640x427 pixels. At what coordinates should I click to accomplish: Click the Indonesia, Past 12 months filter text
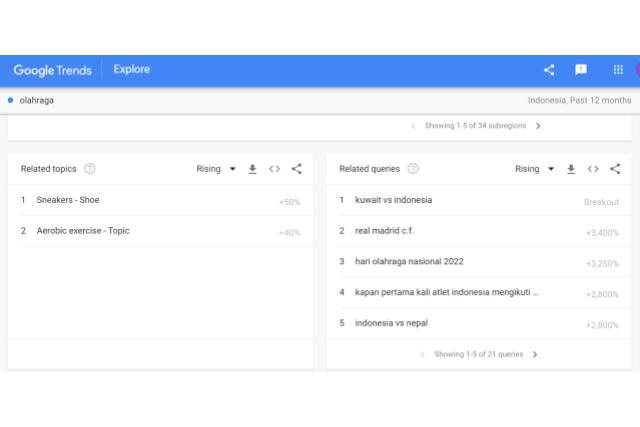(x=579, y=100)
